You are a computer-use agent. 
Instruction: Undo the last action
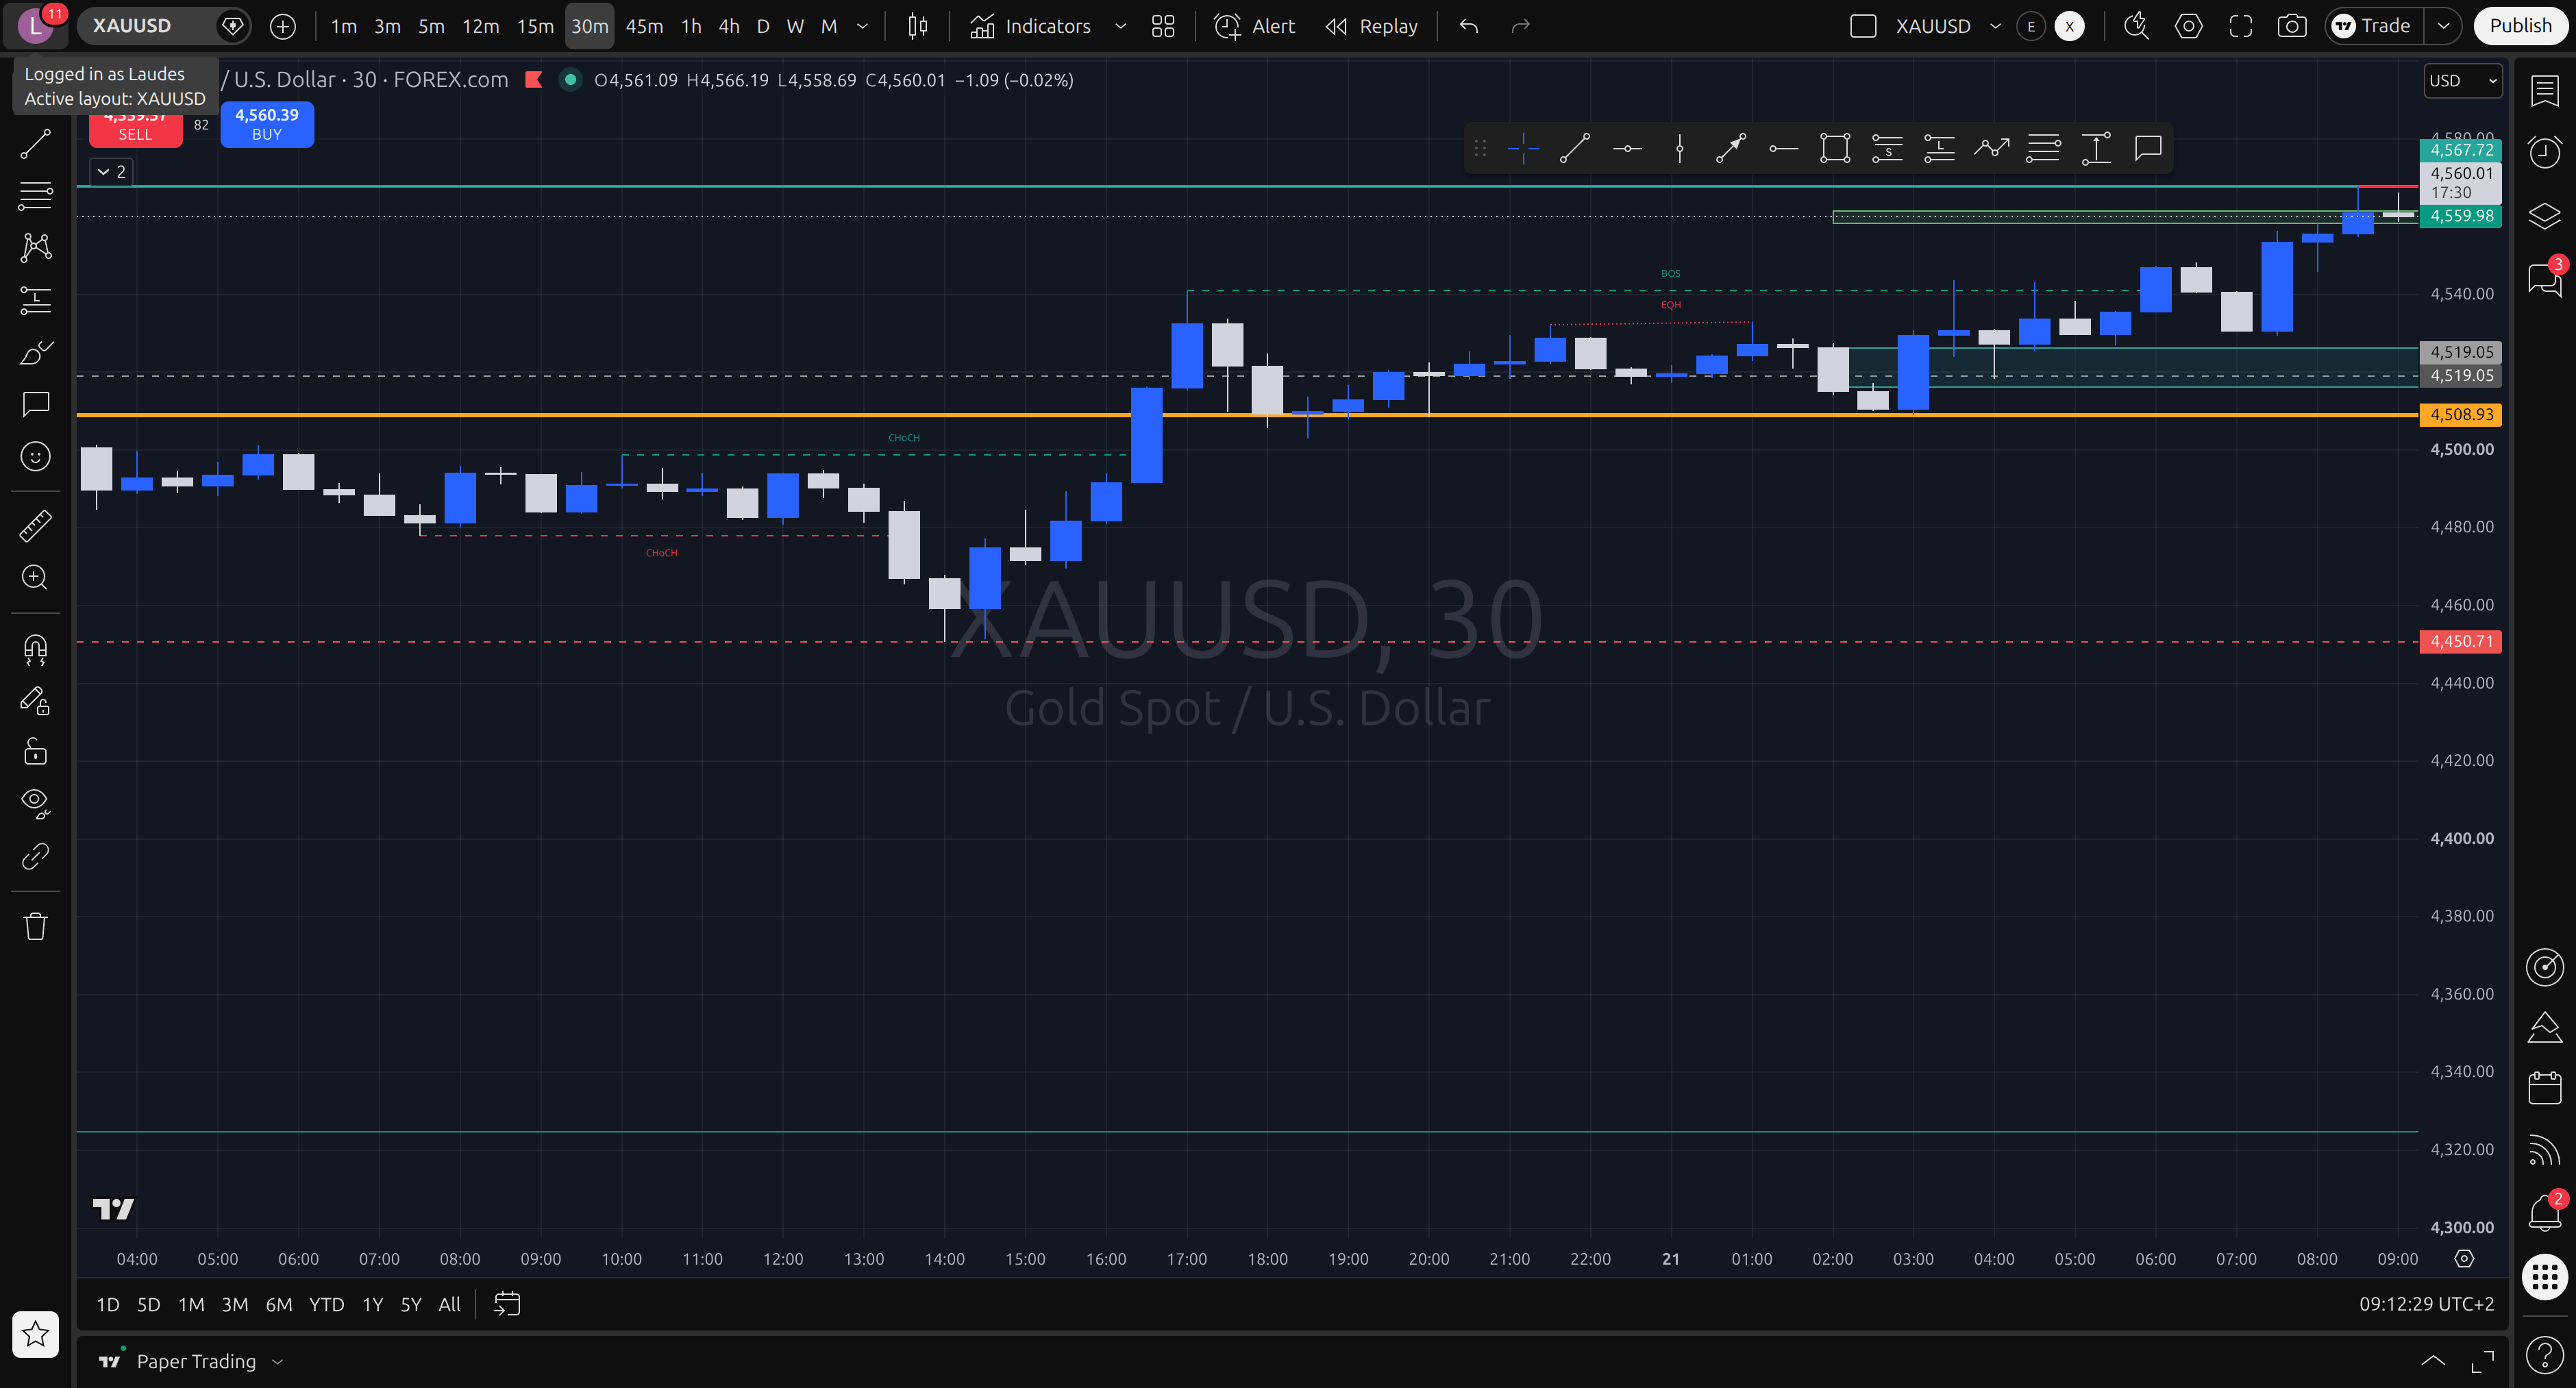(1468, 26)
